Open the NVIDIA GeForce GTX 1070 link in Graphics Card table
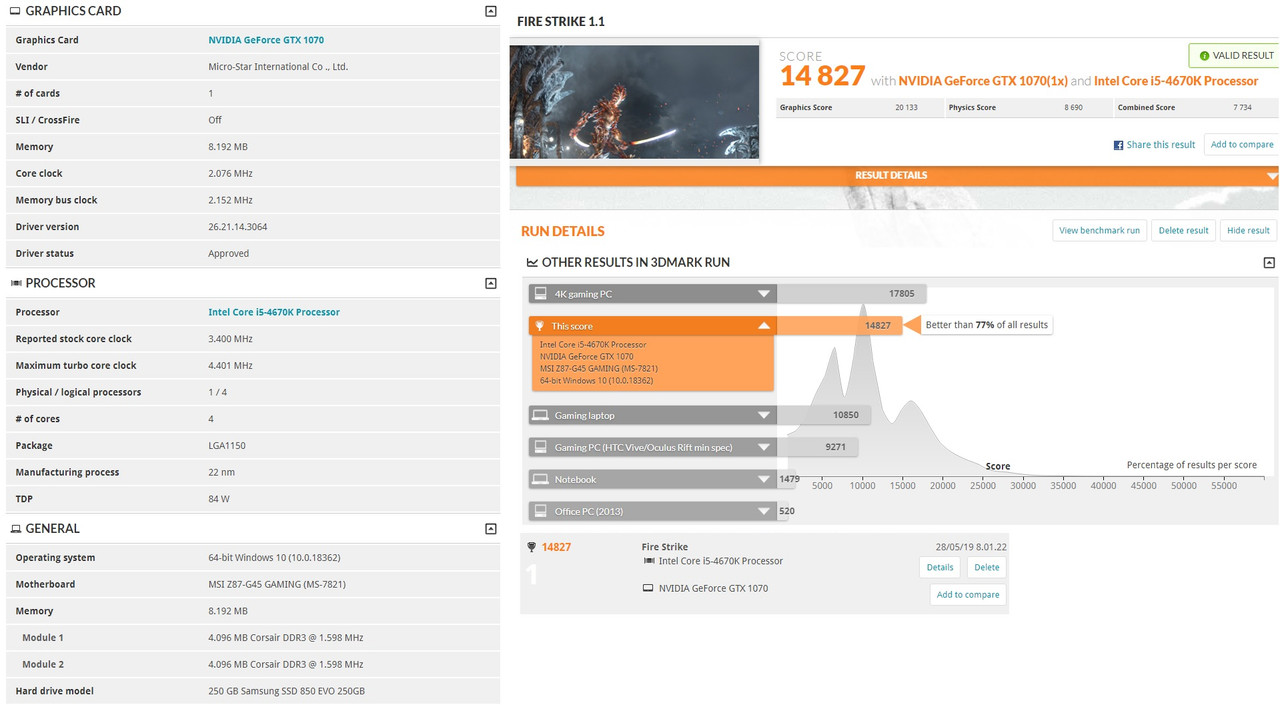Viewport: 1280px width, 705px height. (266, 40)
